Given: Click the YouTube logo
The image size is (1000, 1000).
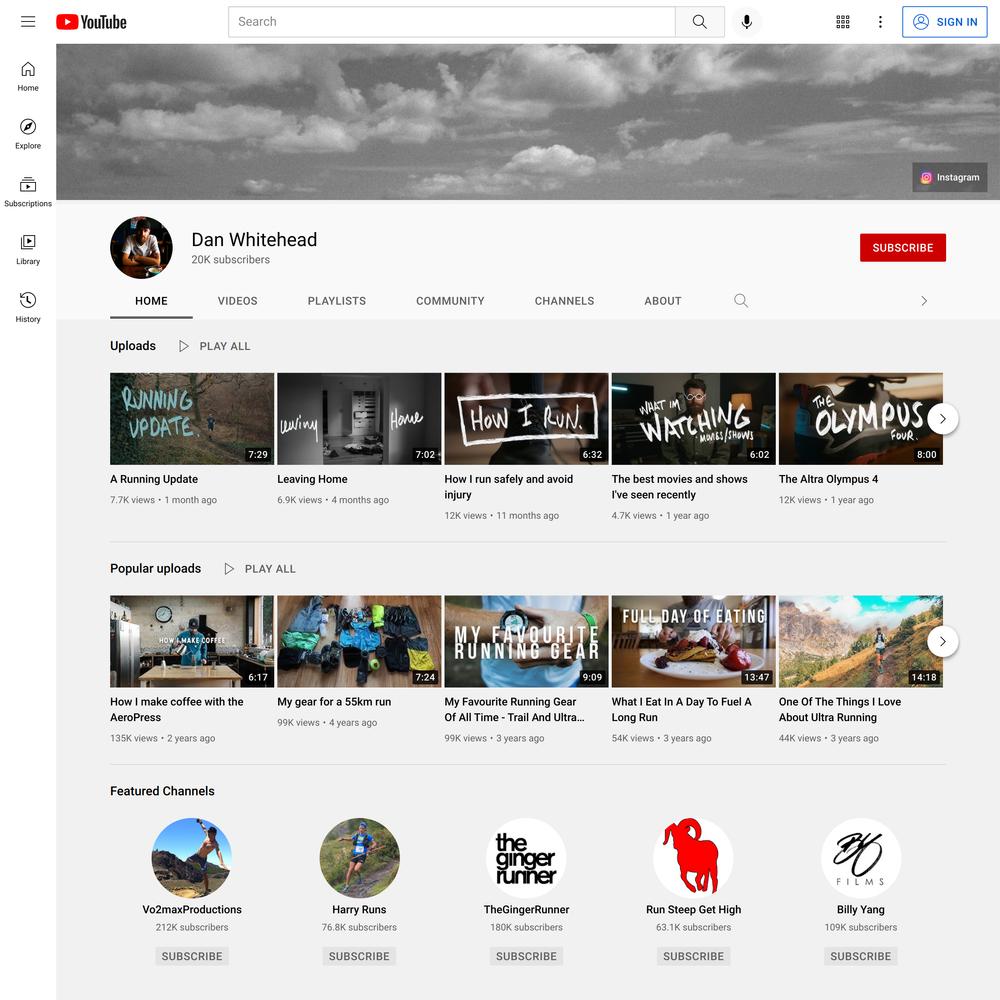Looking at the screenshot, I should pyautogui.click(x=91, y=22).
